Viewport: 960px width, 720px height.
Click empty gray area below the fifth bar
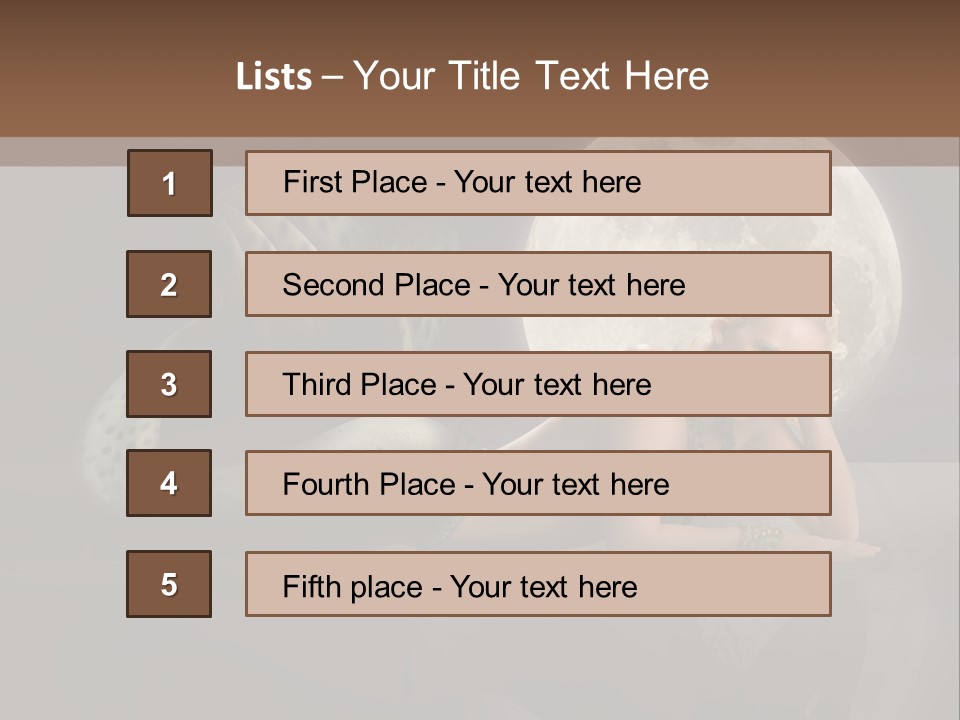pos(480,670)
